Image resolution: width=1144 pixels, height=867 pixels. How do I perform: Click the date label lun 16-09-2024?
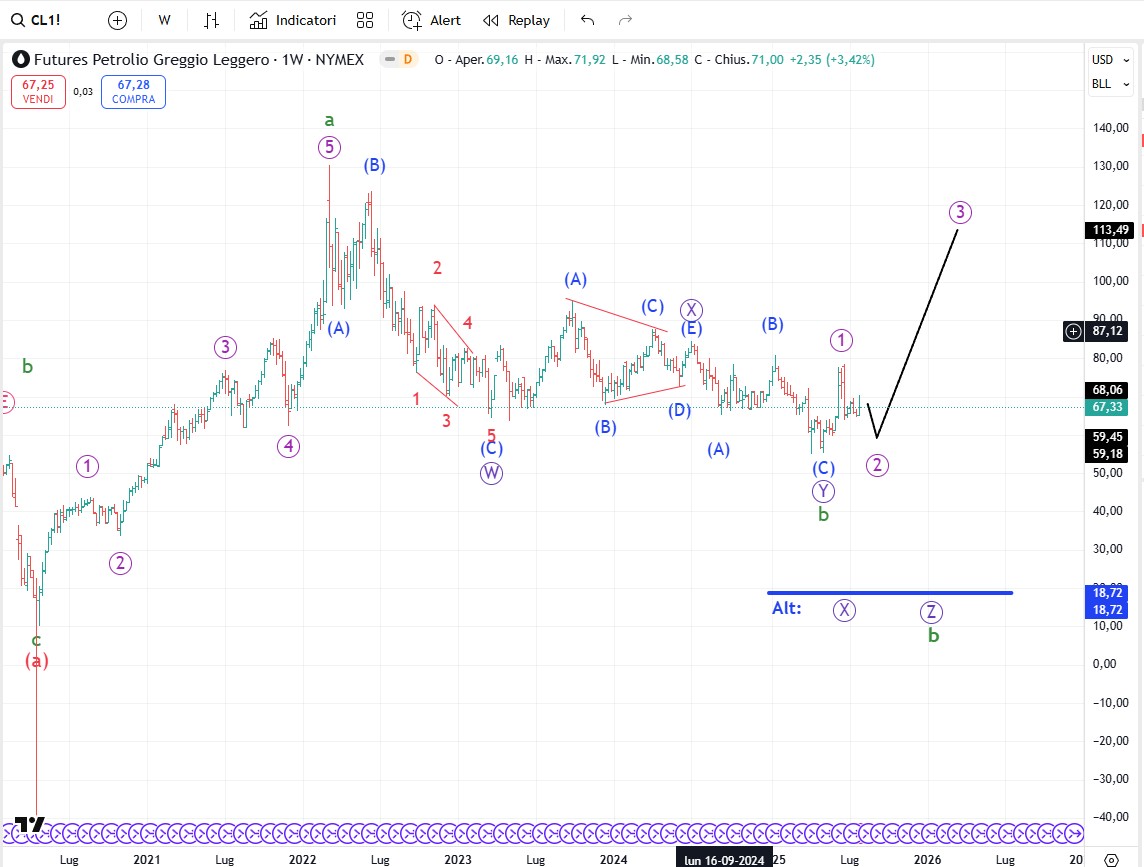723,859
